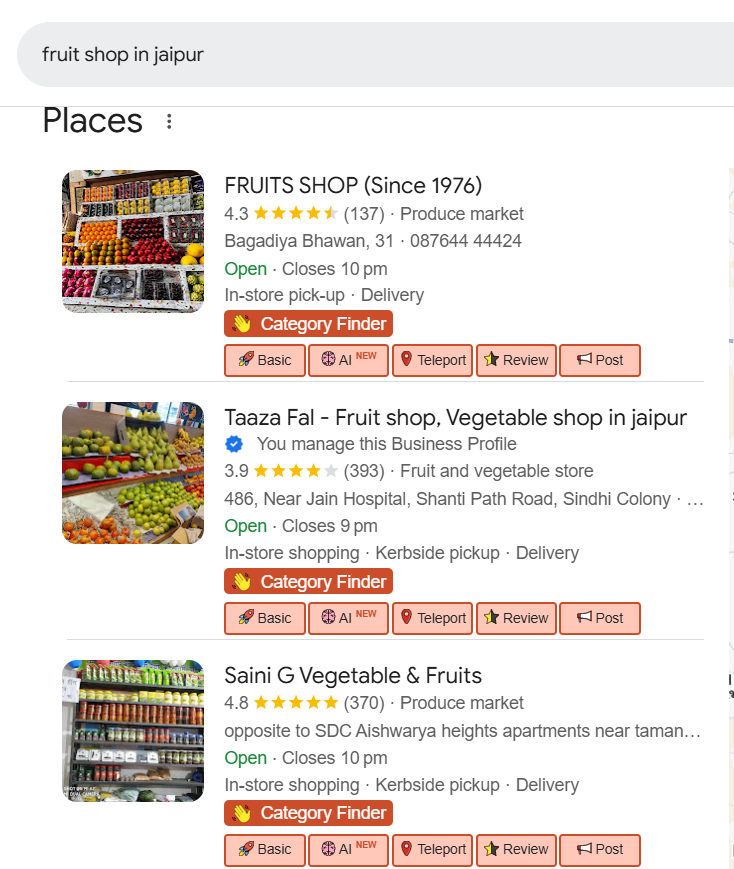734x869 pixels.
Task: Click Category Finder under Taaza Fal listing
Action: click(x=308, y=582)
